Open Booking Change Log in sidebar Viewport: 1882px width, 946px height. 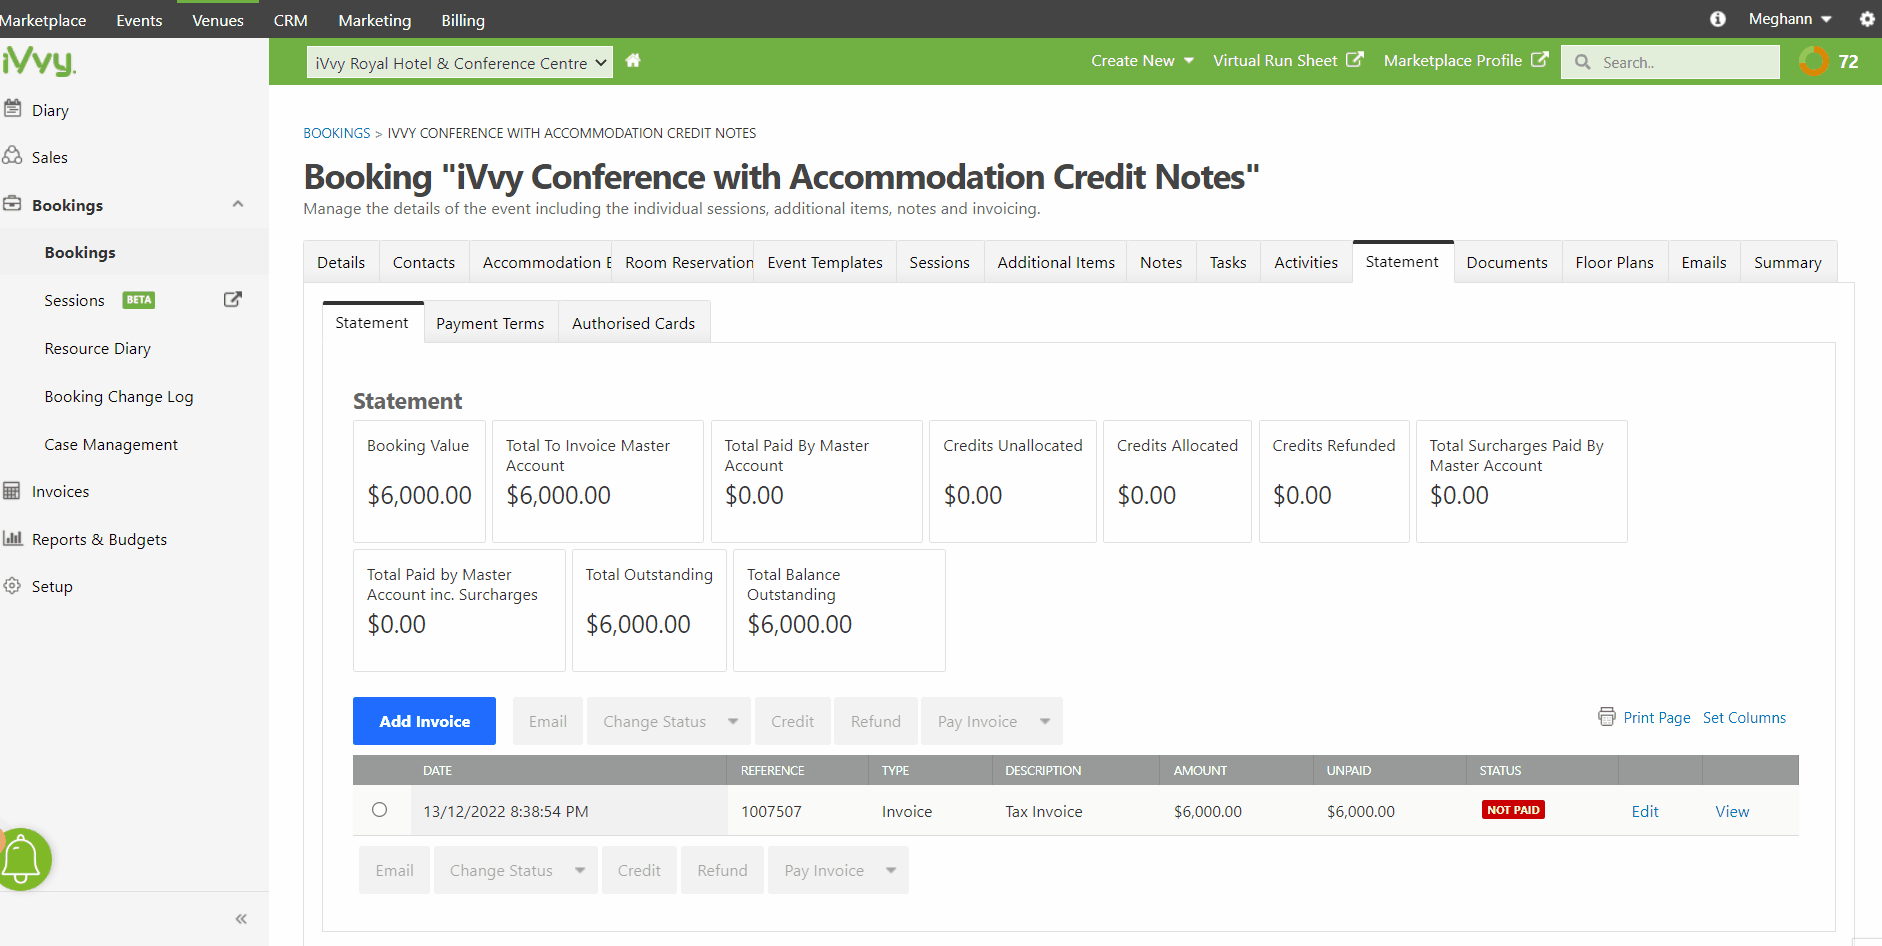coord(119,396)
